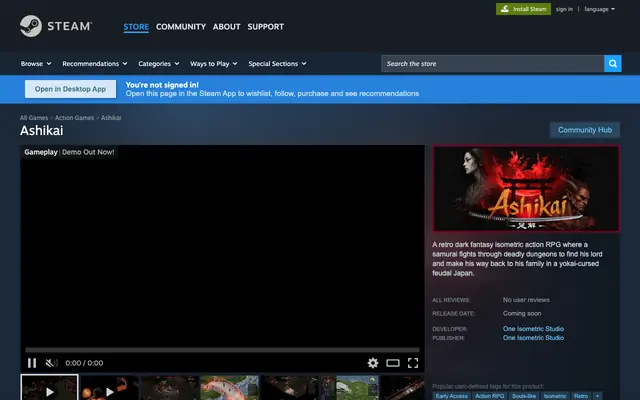Enter fullscreen video mode
Screen dimensions: 640x400
click(x=413, y=363)
